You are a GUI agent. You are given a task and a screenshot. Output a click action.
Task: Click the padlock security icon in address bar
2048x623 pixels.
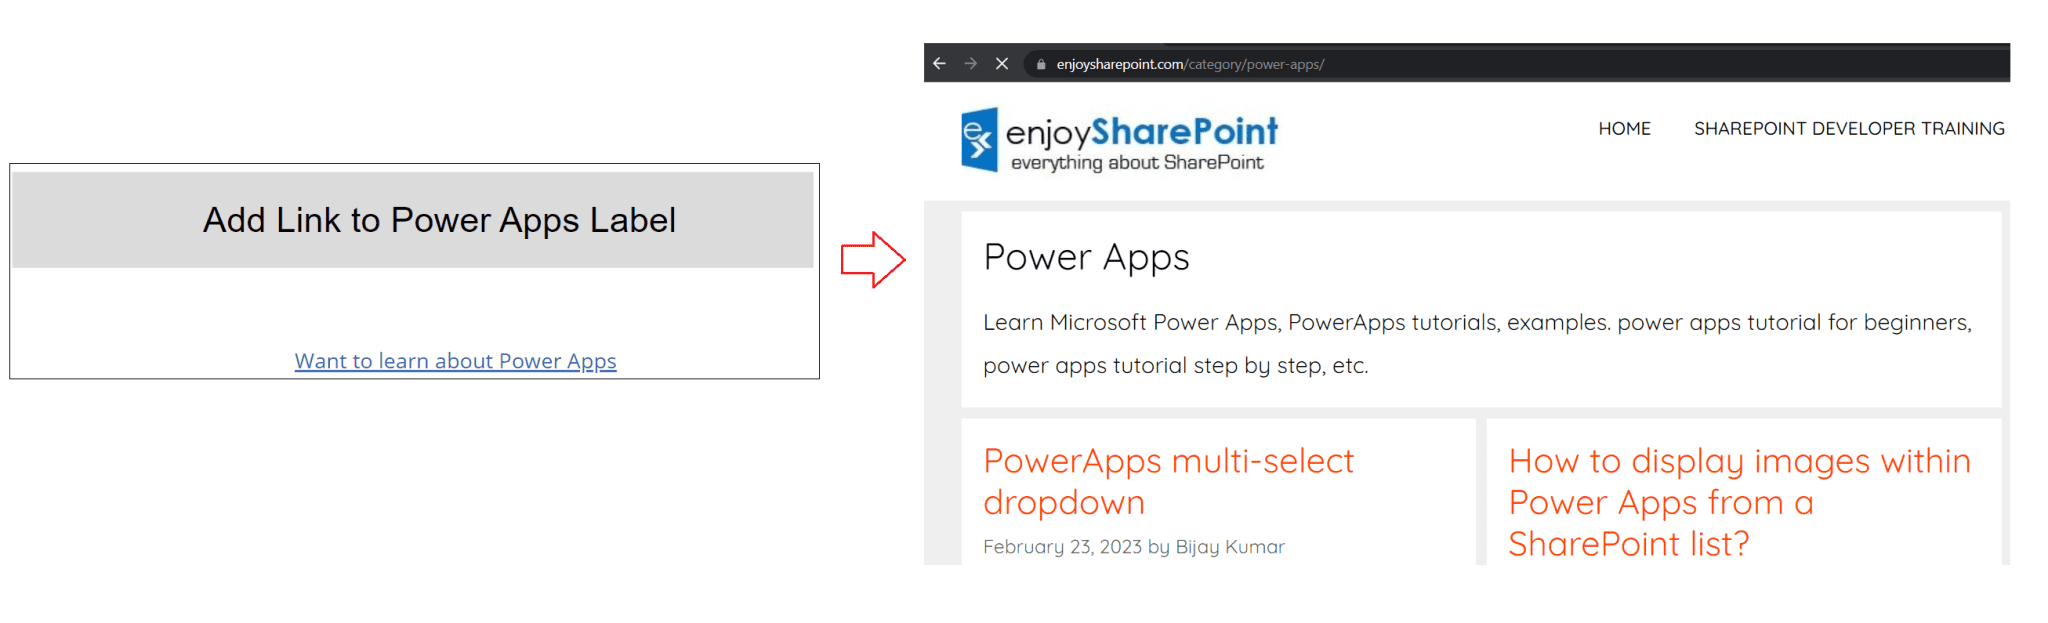[1040, 63]
